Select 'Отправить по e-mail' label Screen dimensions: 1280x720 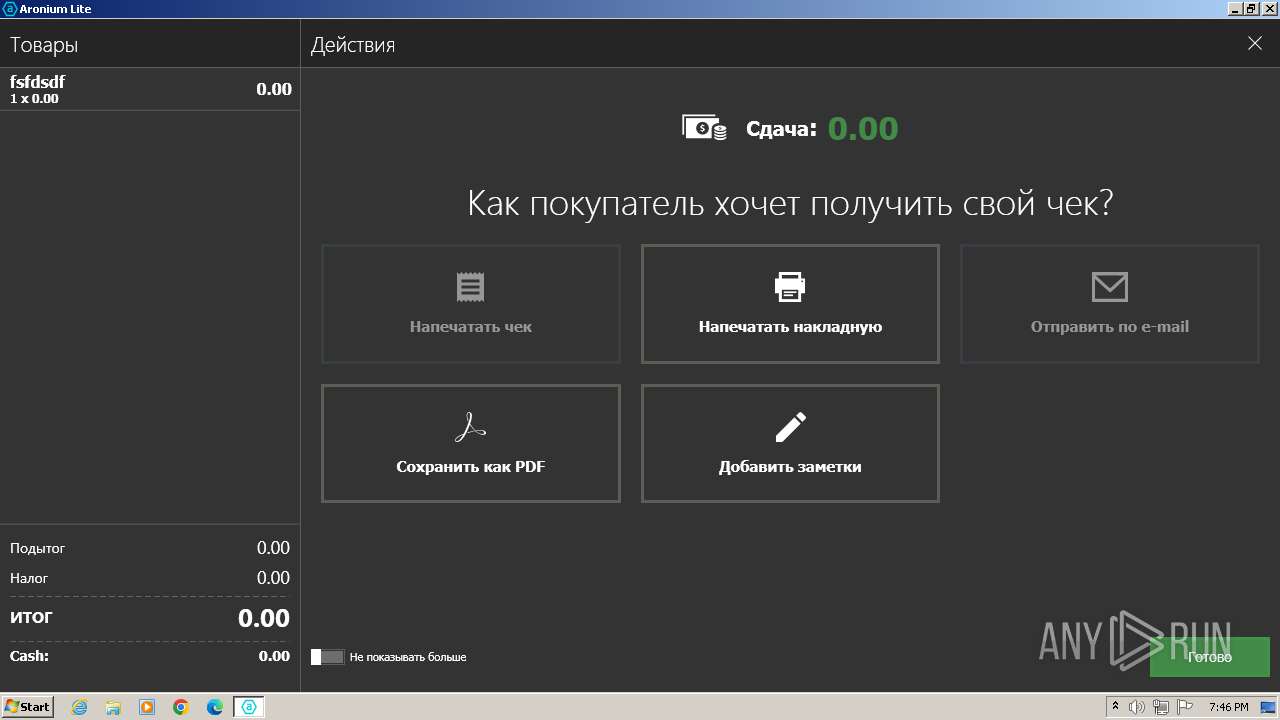click(x=1110, y=326)
